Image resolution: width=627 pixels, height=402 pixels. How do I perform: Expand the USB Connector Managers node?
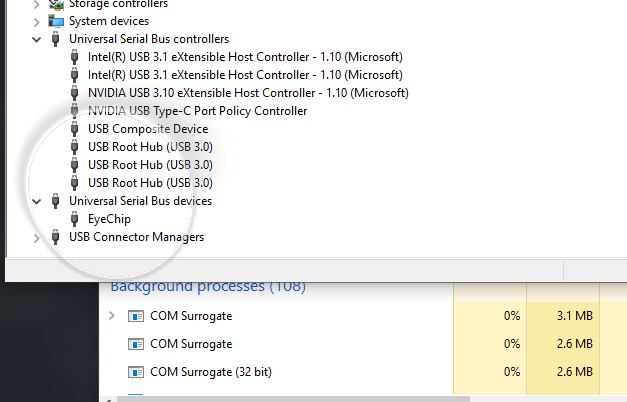pos(37,237)
